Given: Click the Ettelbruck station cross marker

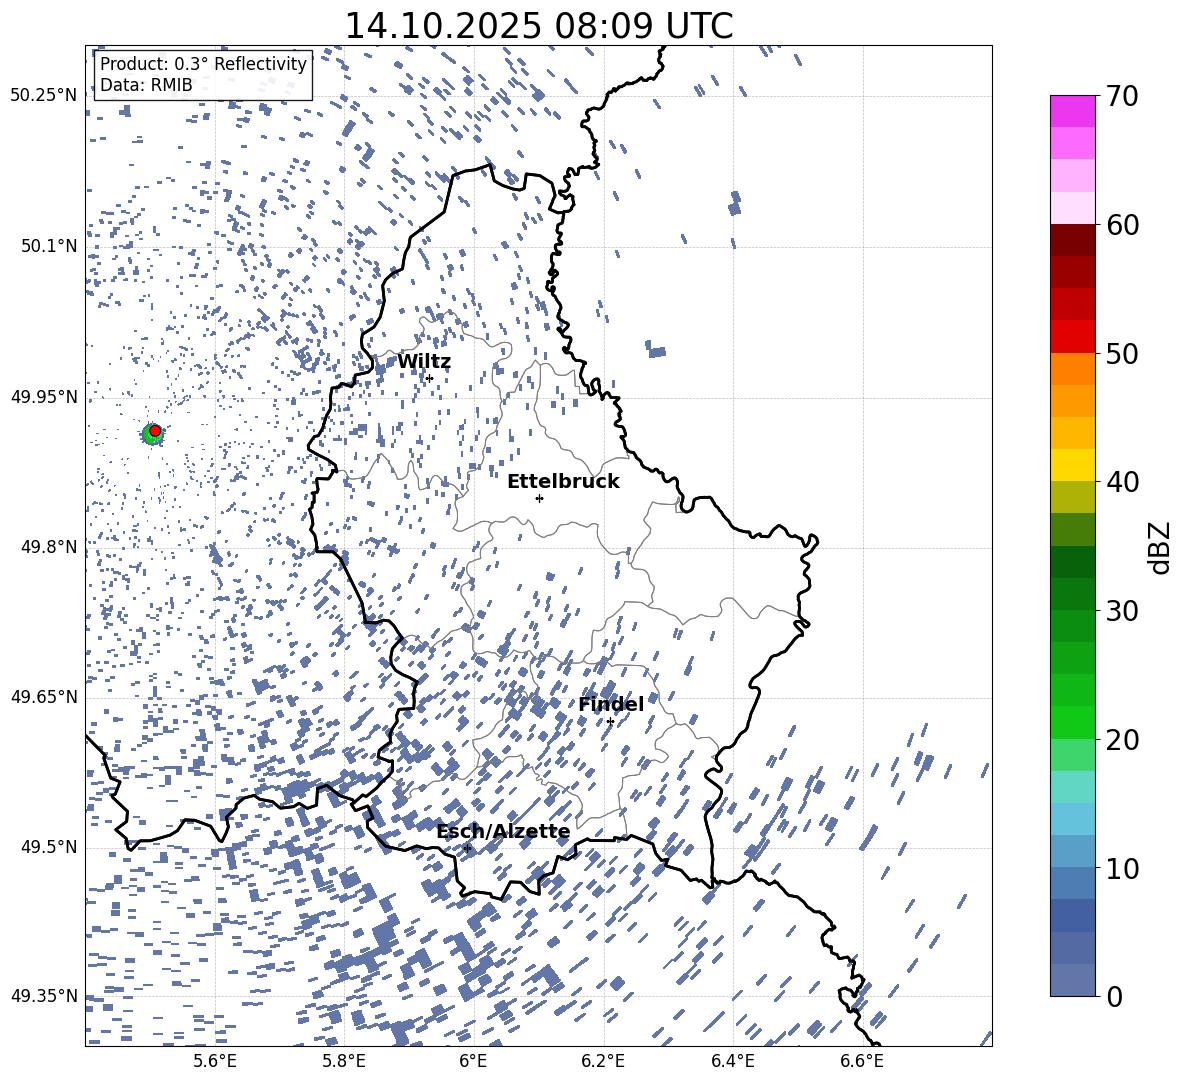Looking at the screenshot, I should (539, 498).
